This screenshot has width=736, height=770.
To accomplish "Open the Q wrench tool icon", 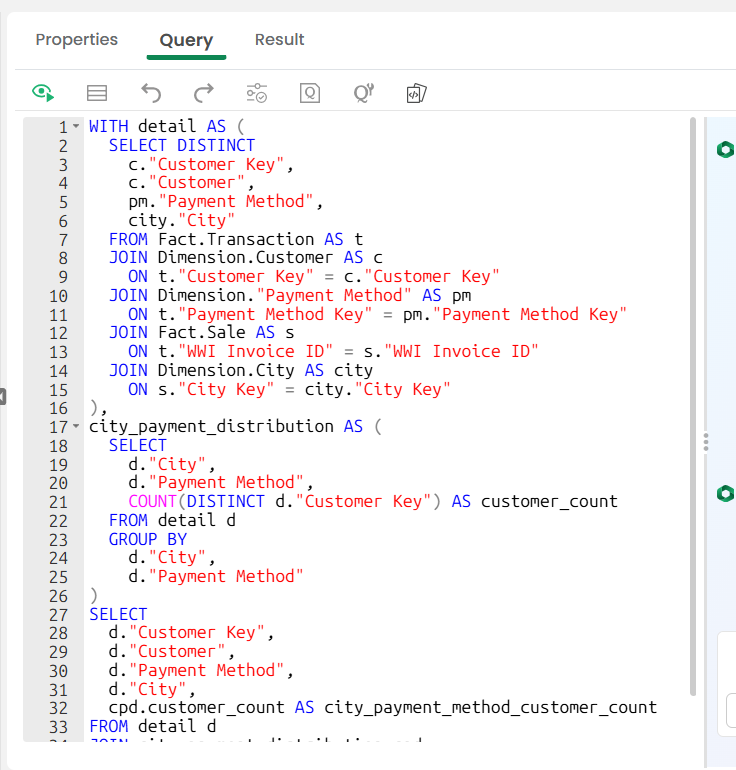I will tap(364, 93).
